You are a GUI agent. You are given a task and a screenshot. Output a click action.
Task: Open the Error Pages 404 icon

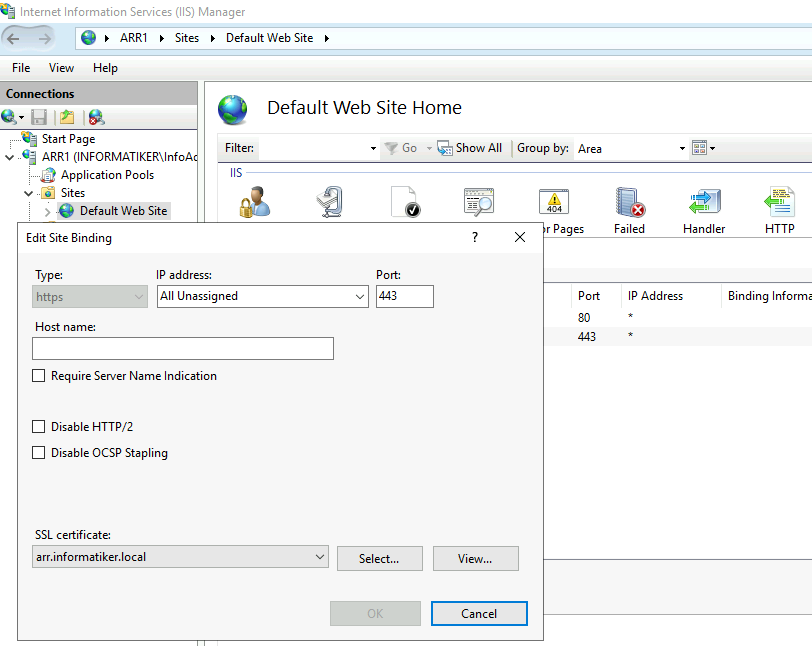(x=554, y=202)
